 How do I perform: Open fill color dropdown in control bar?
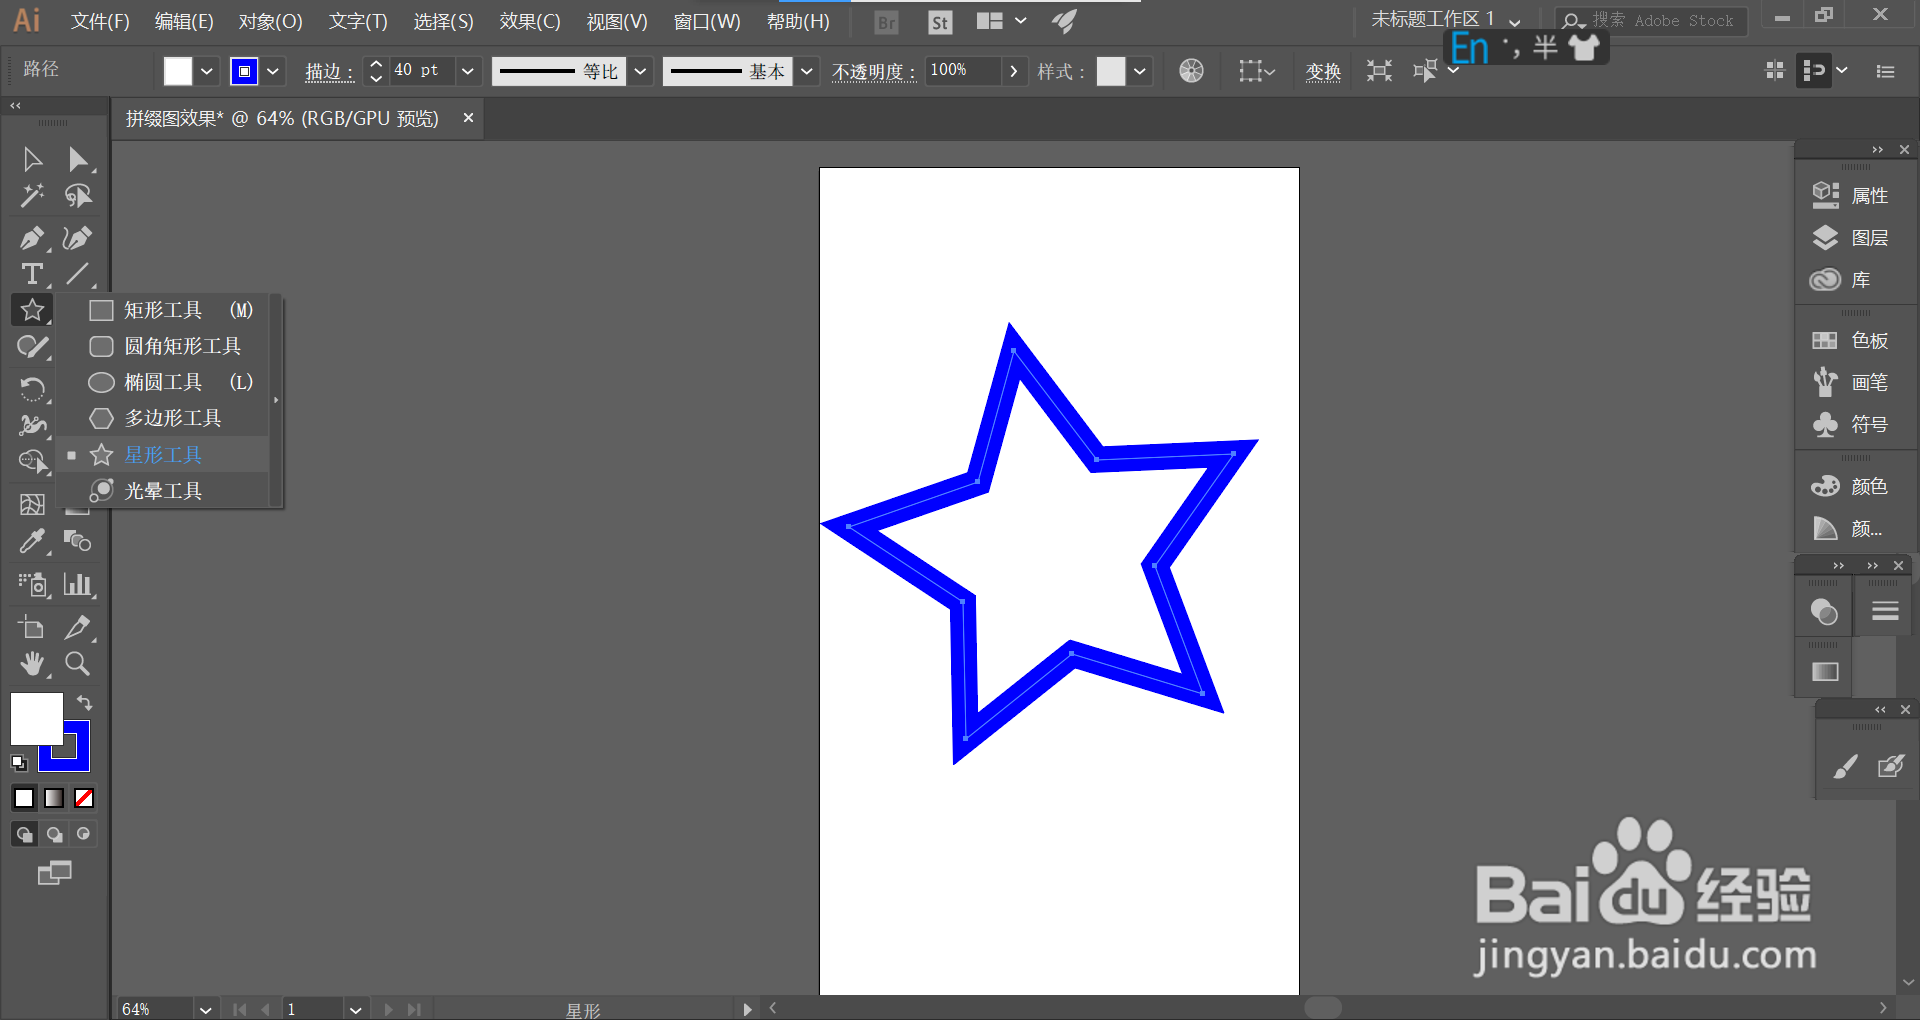point(207,71)
